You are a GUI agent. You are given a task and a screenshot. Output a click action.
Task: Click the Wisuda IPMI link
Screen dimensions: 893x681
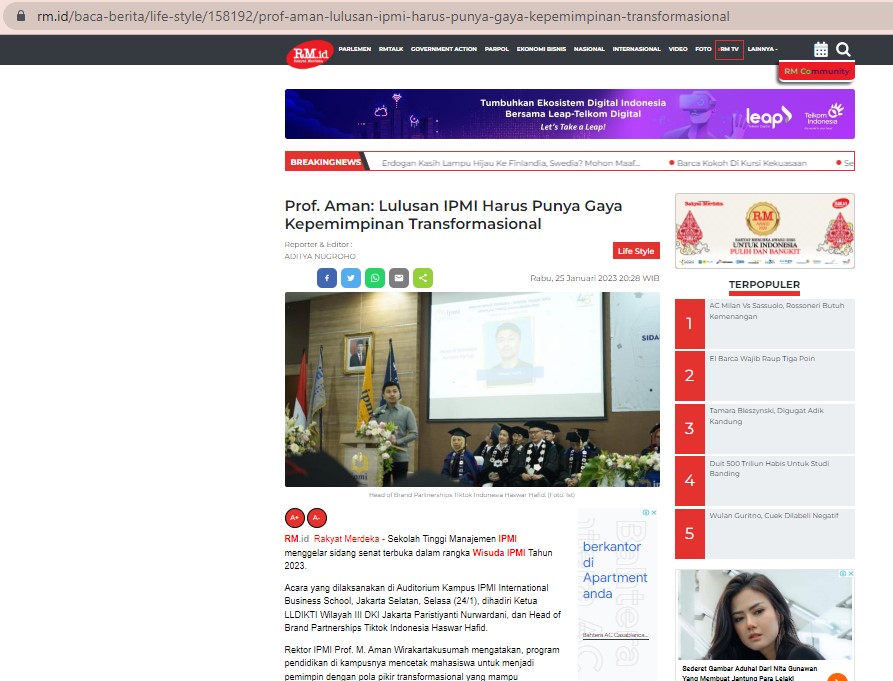499,552
